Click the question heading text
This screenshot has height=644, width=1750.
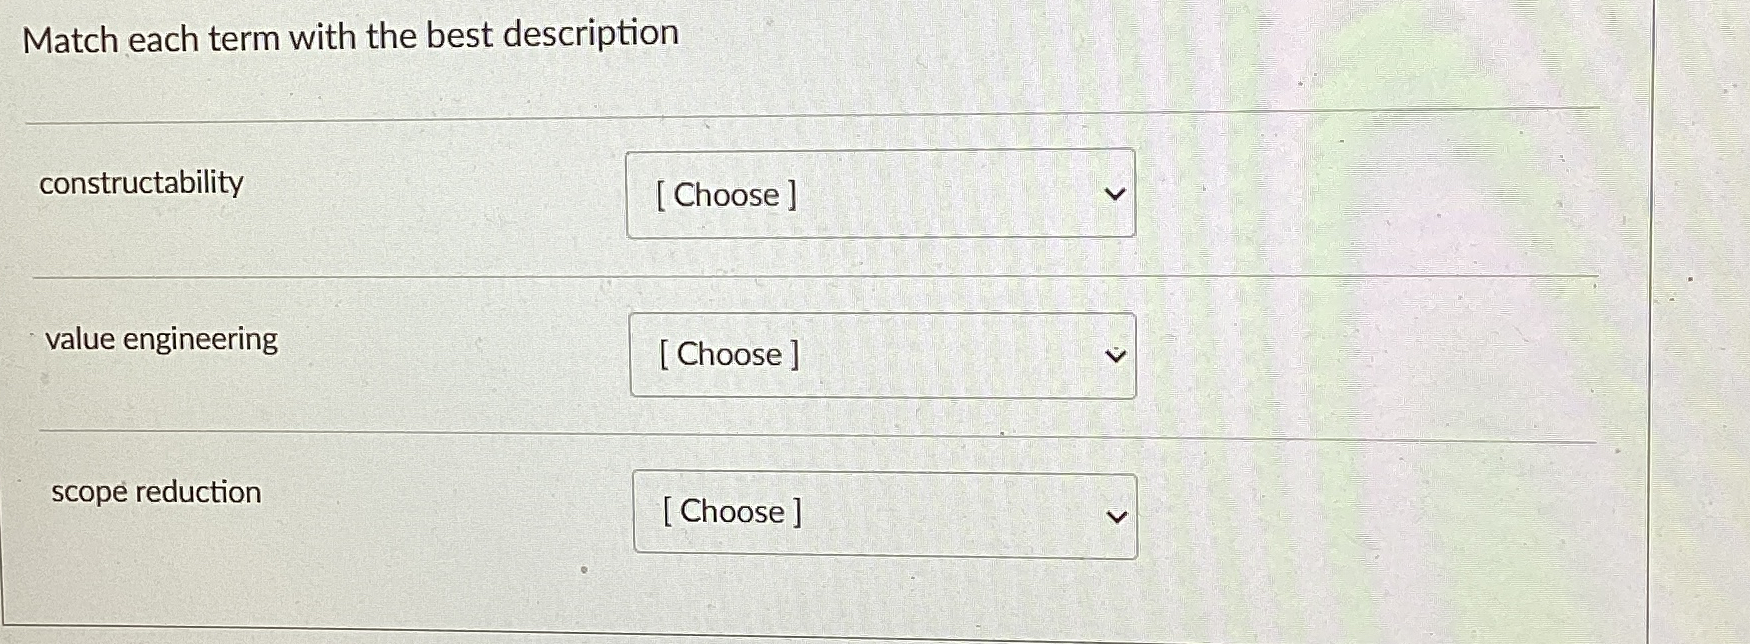(x=351, y=35)
